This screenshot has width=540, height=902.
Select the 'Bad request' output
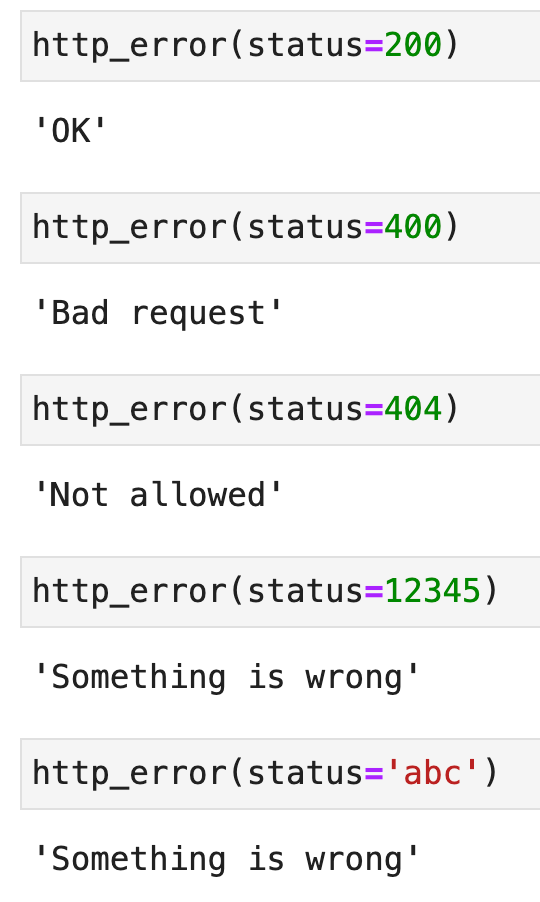[158, 314]
